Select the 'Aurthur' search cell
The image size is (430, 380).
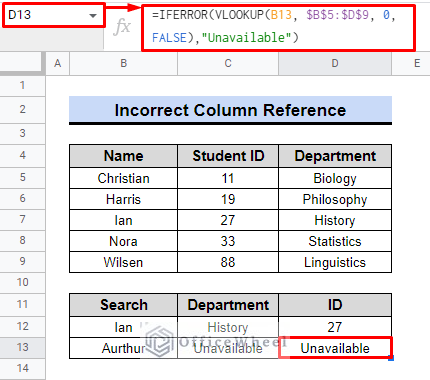tap(124, 348)
